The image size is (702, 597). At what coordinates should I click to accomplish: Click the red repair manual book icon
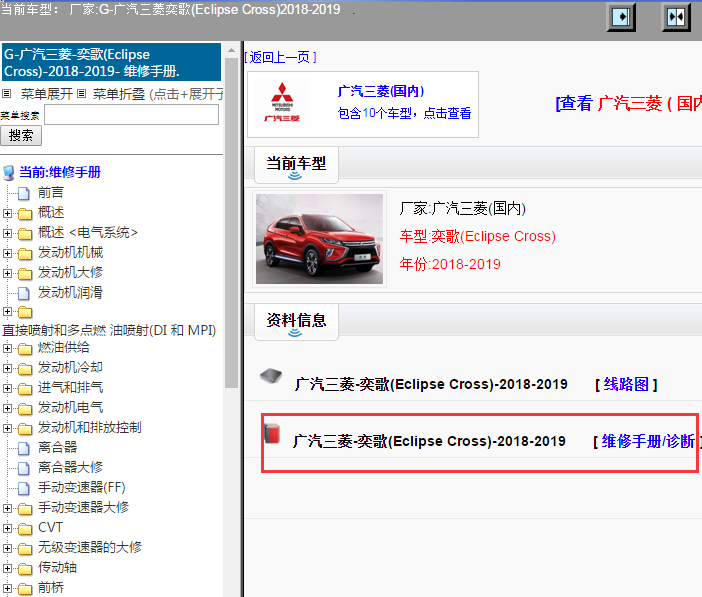tap(272, 434)
